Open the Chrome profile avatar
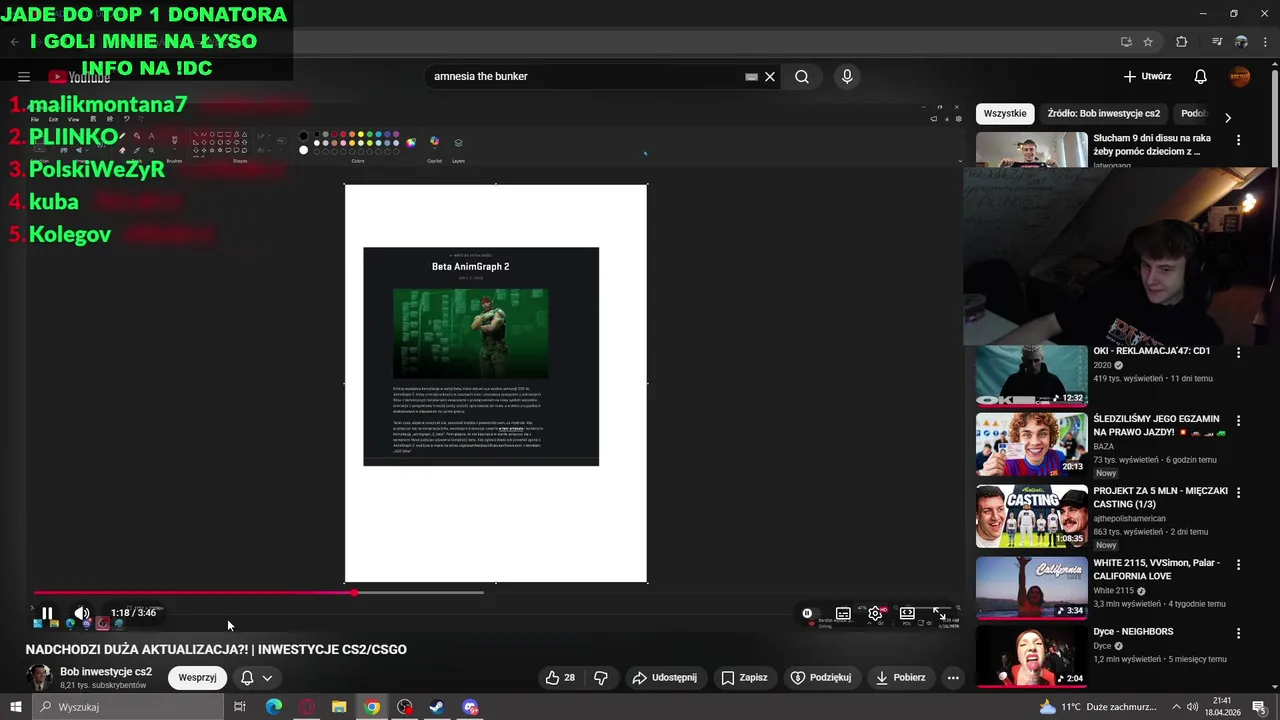Viewport: 1280px width, 720px height. (x=1241, y=42)
